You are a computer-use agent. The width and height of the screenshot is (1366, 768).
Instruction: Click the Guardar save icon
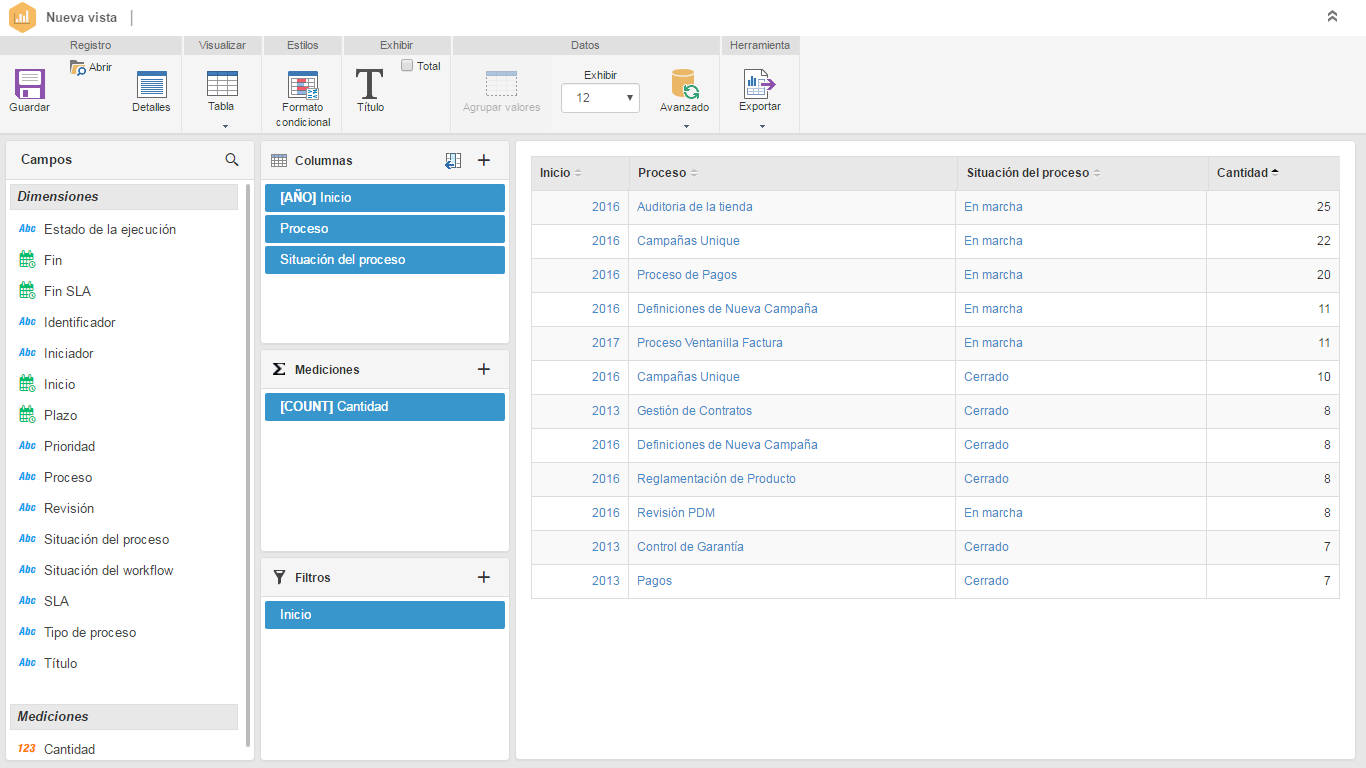pos(29,84)
